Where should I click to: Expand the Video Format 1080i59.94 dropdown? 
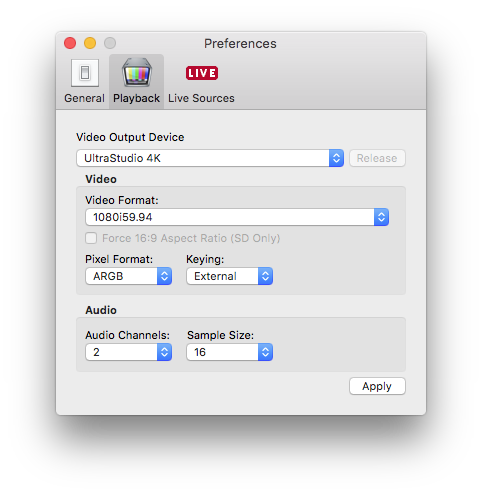click(x=237, y=217)
